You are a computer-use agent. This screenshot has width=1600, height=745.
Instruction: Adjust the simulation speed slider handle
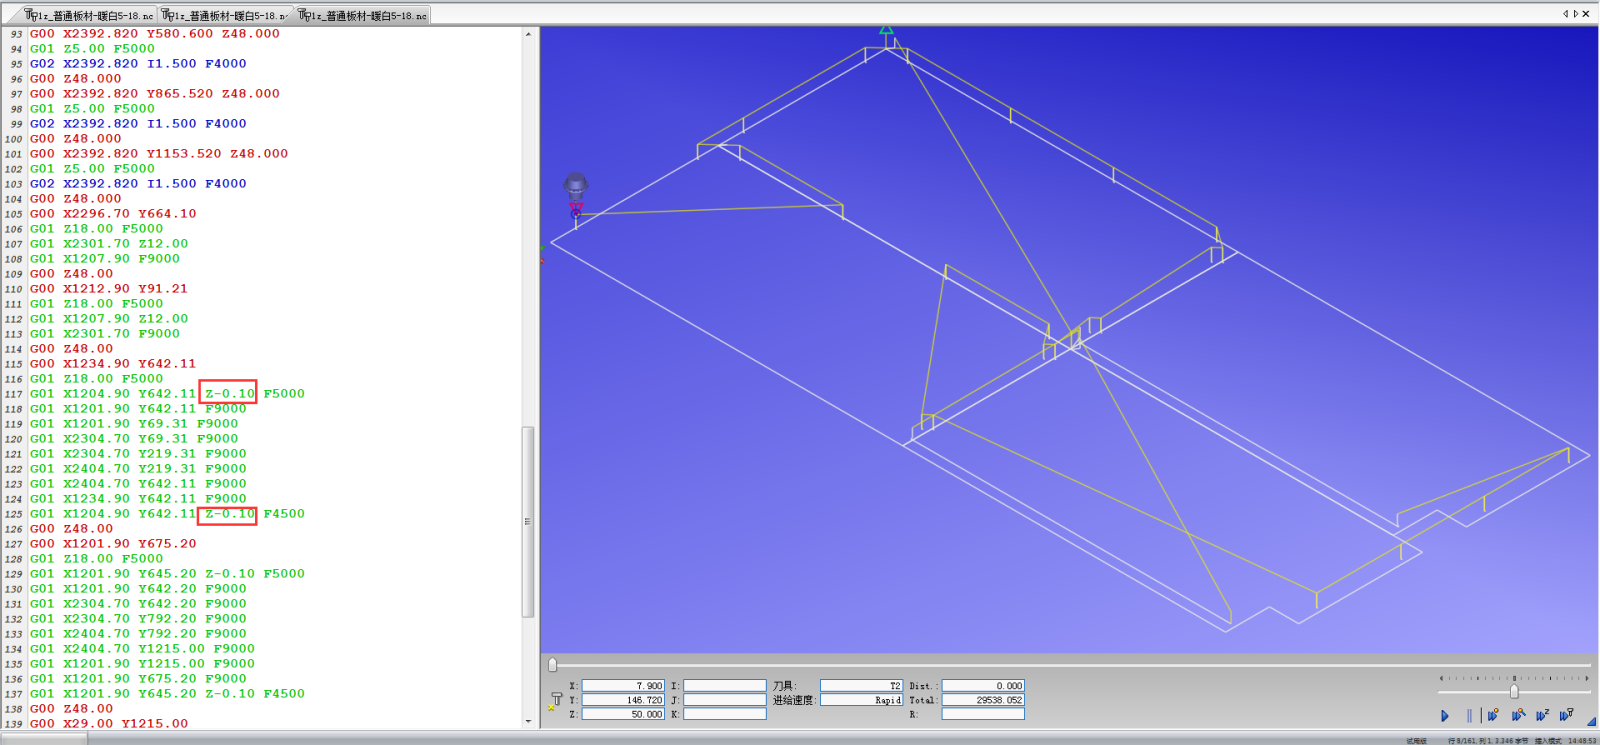pyautogui.click(x=1514, y=691)
